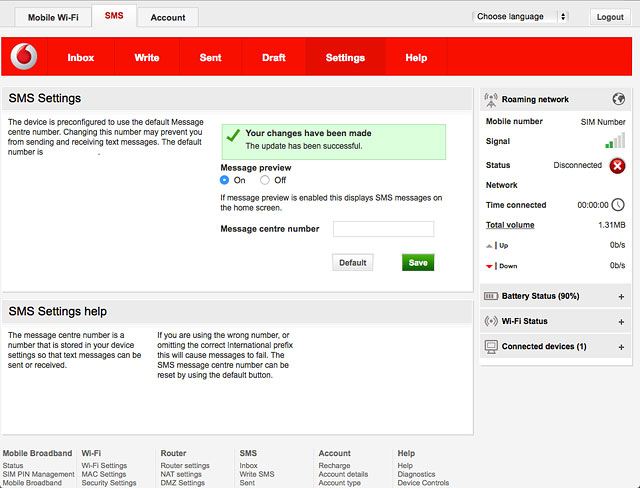640x488 pixels.
Task: Click the Default button
Action: (x=352, y=262)
